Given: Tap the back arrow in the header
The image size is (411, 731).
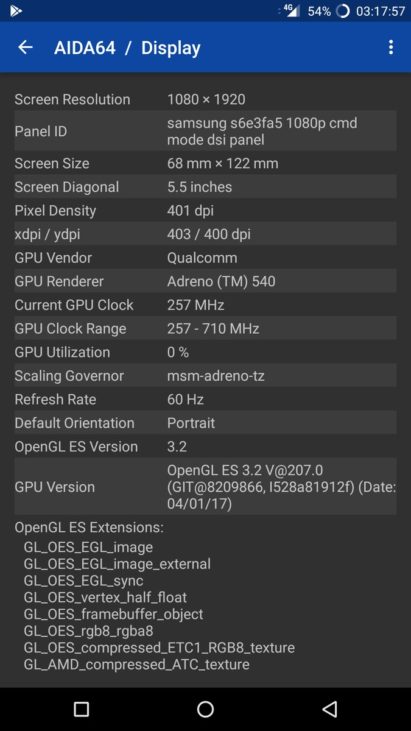Looking at the screenshot, I should coord(25,47).
